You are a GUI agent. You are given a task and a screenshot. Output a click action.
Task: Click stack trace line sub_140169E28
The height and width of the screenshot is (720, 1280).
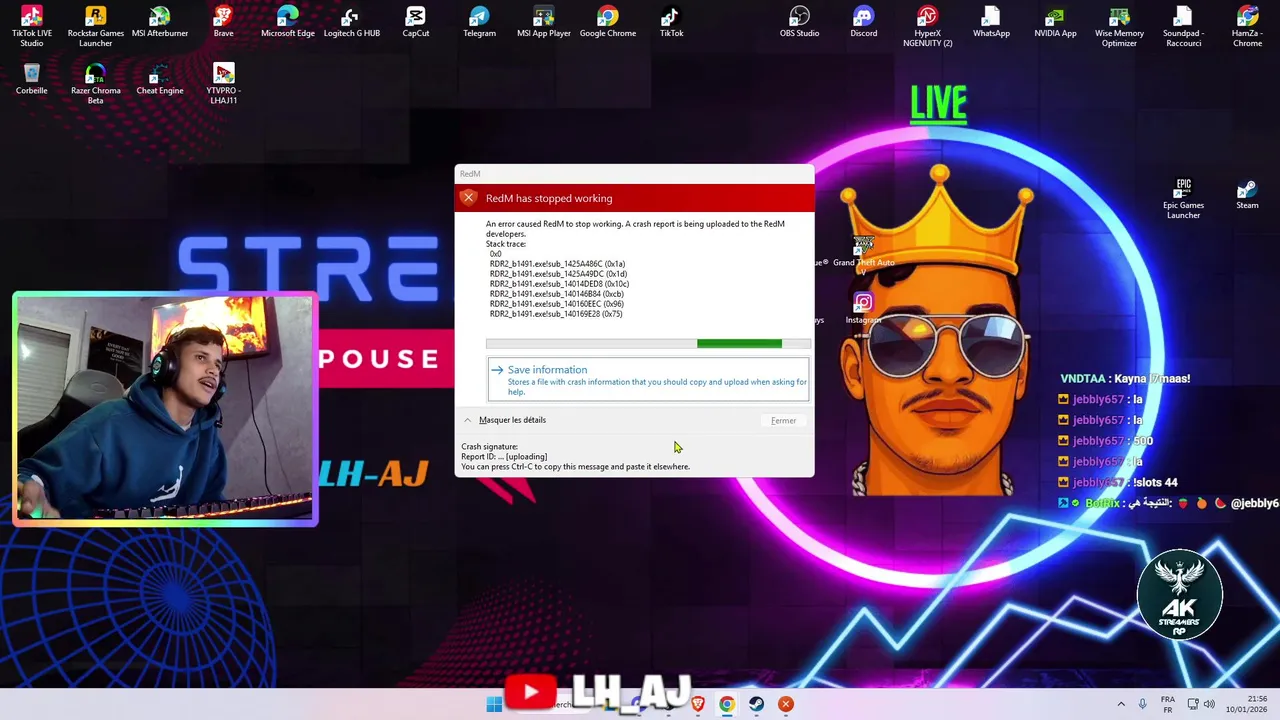[556, 314]
